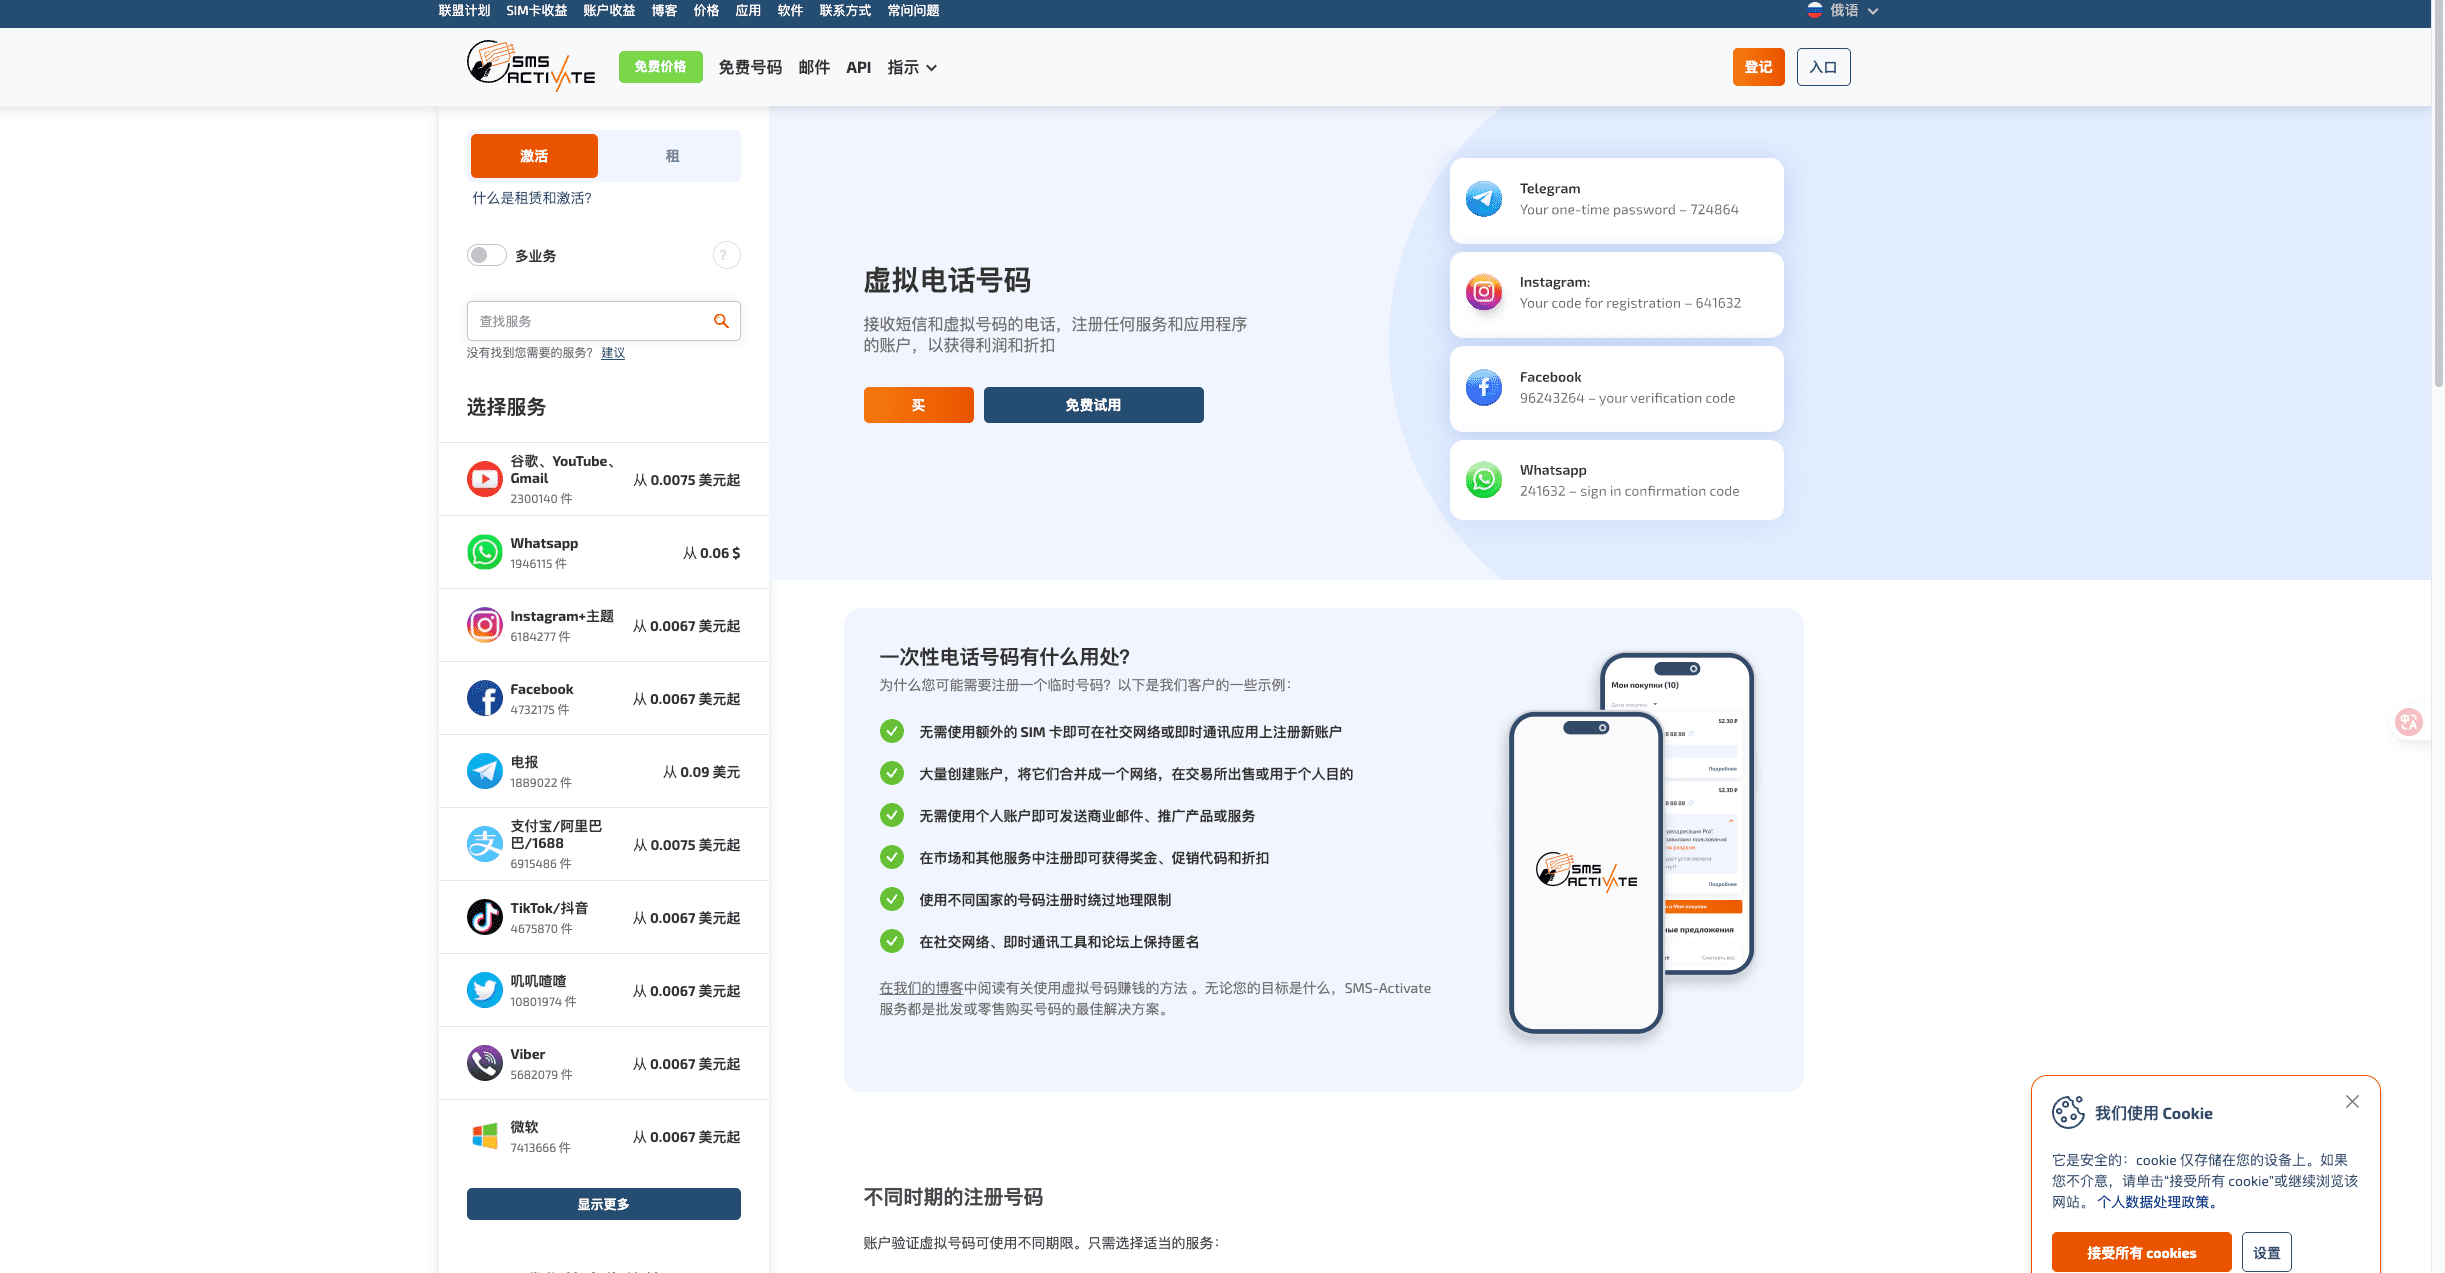The width and height of the screenshot is (2445, 1273).
Task: Open the multi-service help question mark
Action: (726, 255)
